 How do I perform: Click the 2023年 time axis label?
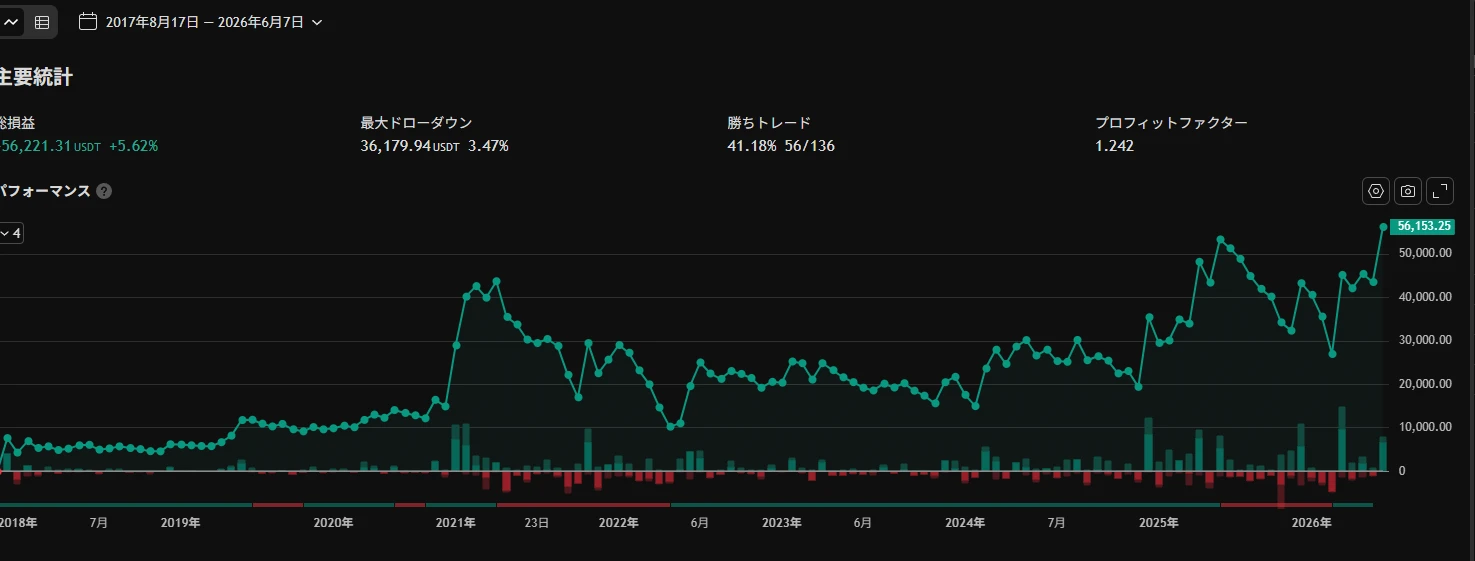(x=781, y=523)
